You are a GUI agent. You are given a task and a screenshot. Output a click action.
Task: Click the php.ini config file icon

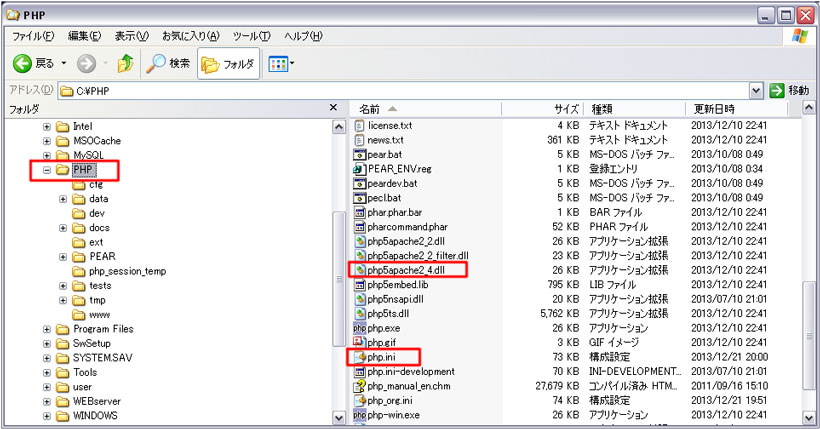[359, 357]
